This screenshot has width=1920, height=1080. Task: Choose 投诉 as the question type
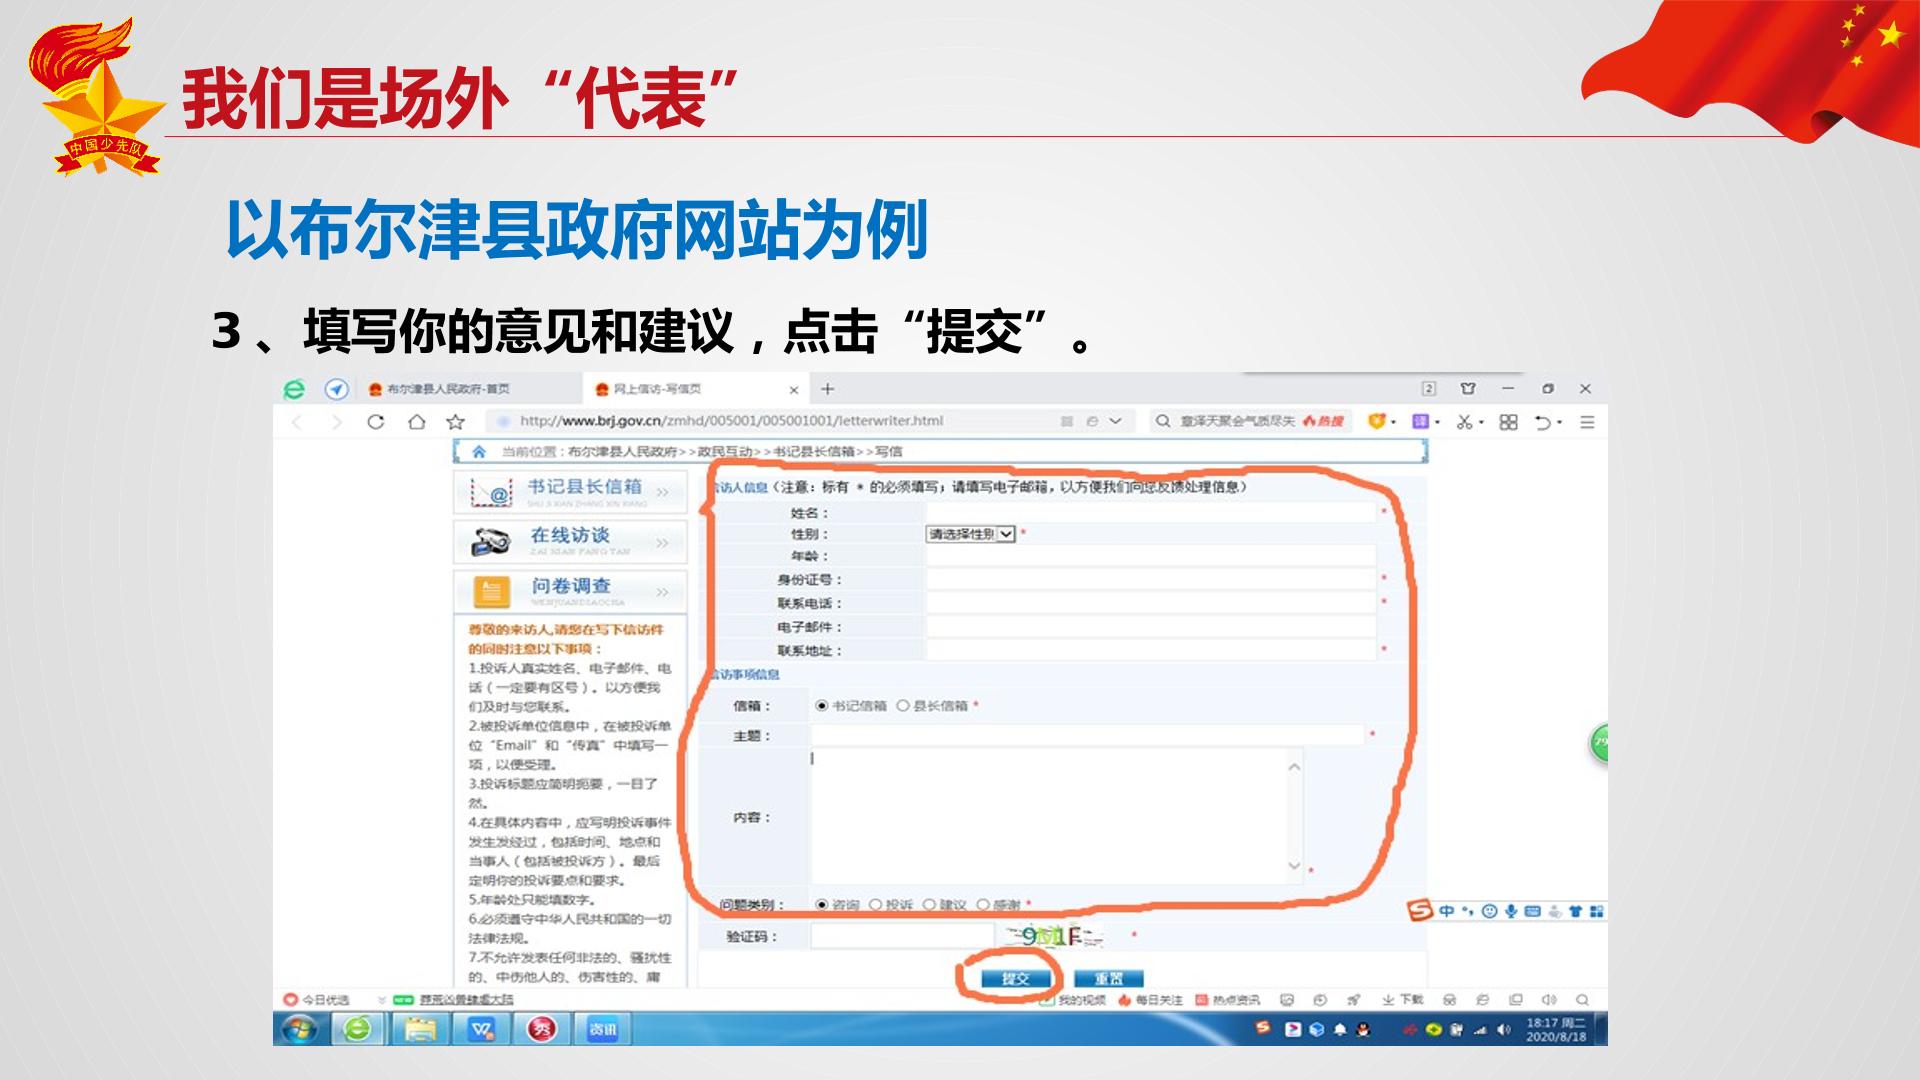pos(875,905)
